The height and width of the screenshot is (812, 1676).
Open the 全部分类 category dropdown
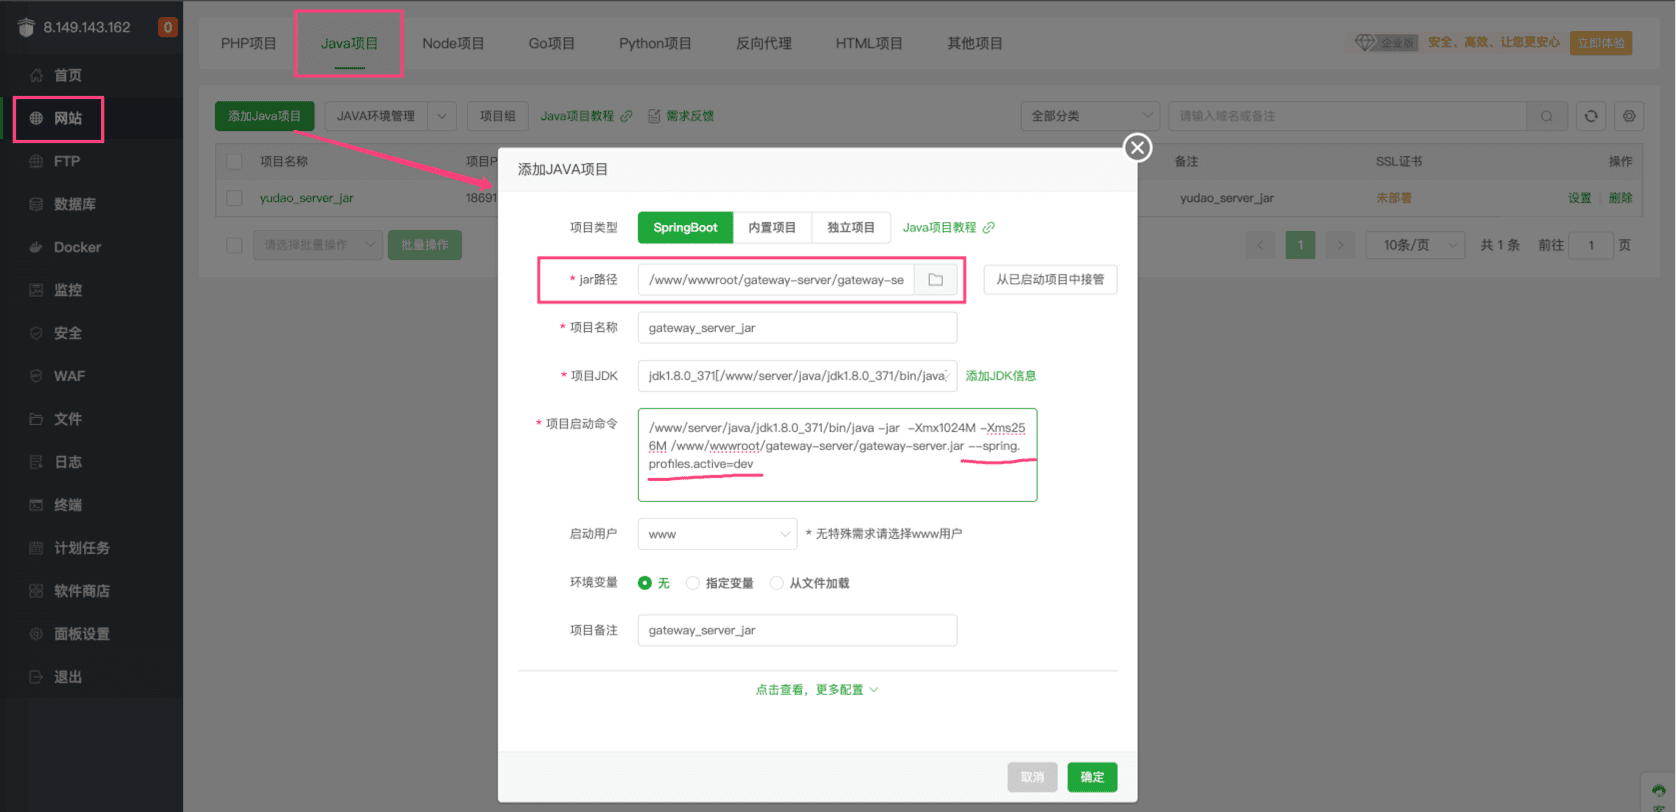[x=1090, y=116]
